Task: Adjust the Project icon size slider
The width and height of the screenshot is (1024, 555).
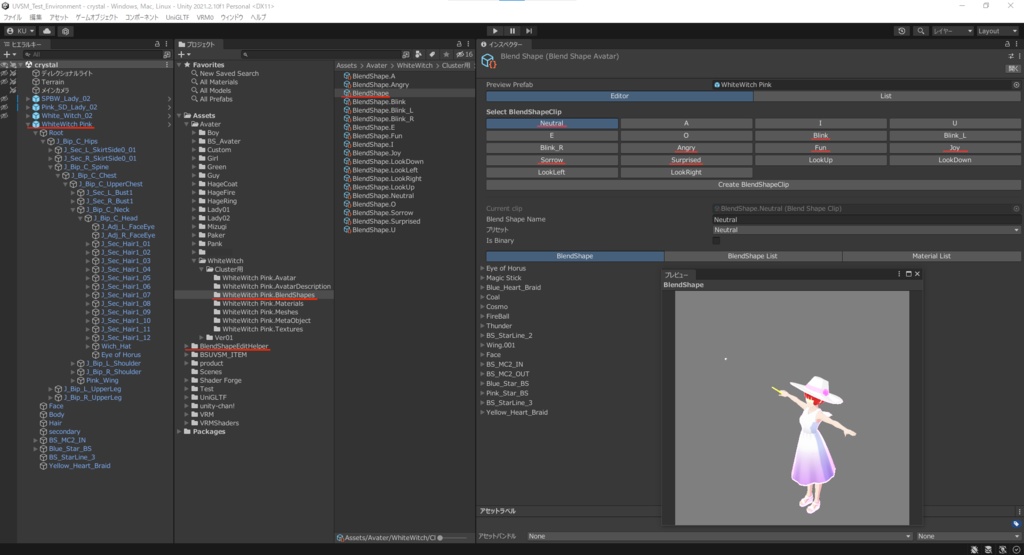Action: pyautogui.click(x=451, y=538)
